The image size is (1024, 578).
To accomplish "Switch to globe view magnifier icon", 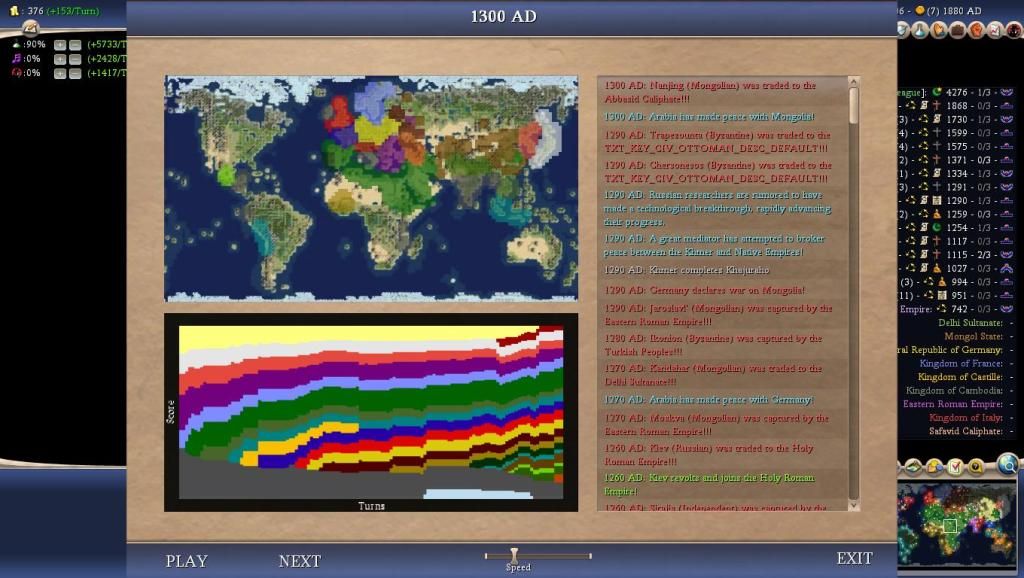I will point(1008,464).
